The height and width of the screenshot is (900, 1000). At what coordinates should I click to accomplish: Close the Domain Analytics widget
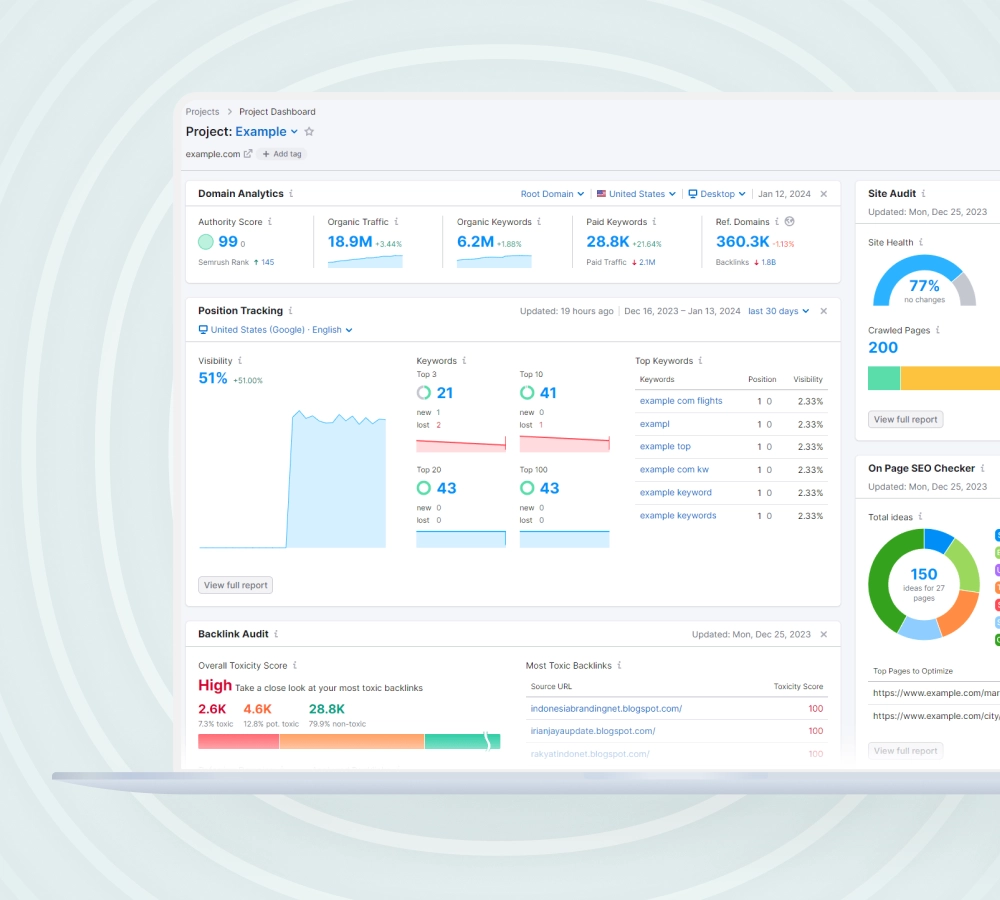[x=824, y=194]
